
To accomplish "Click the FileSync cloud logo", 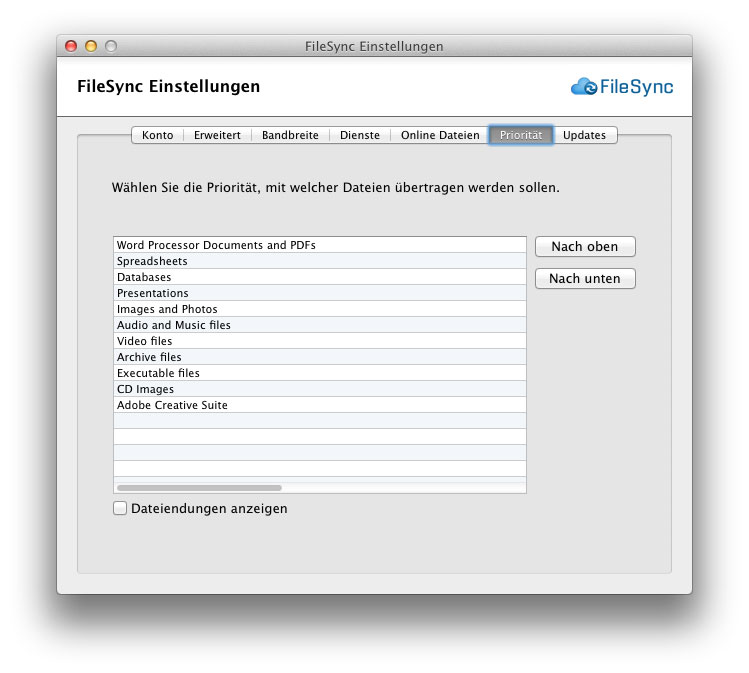I will pyautogui.click(x=622, y=86).
